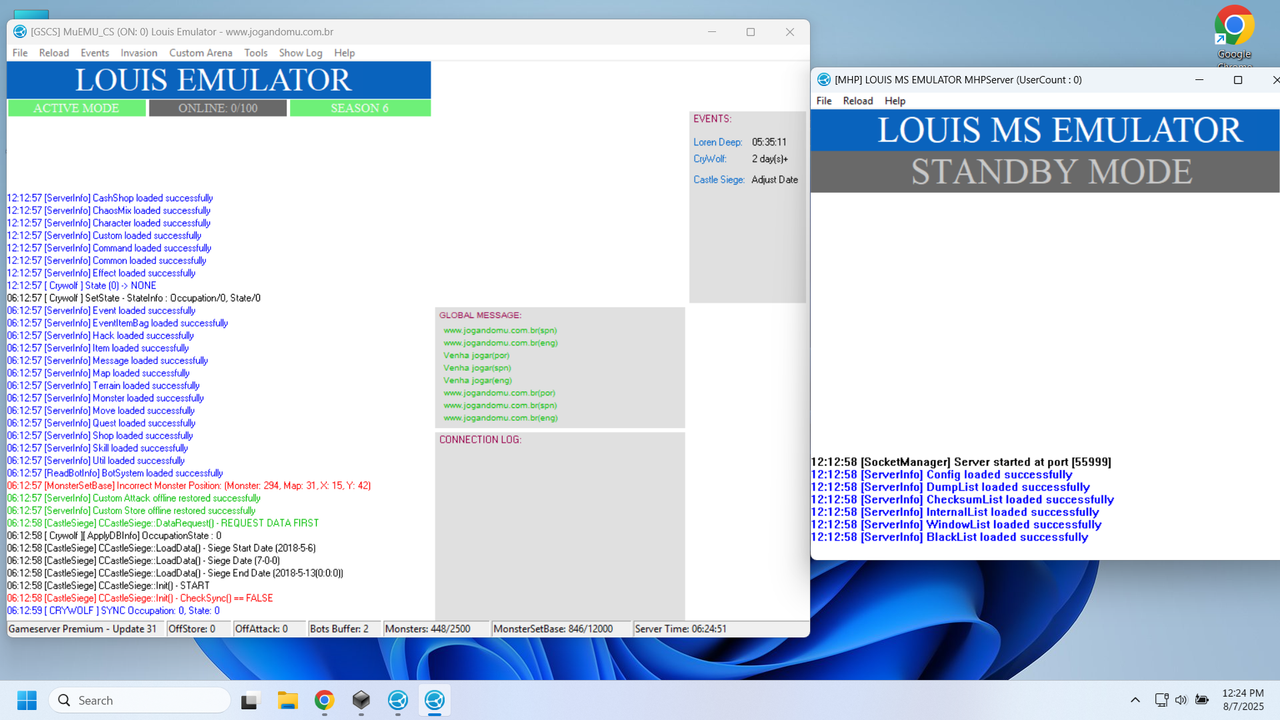Click the CashShop loaded successfully log line
The width and height of the screenshot is (1280, 720).
(x=110, y=198)
